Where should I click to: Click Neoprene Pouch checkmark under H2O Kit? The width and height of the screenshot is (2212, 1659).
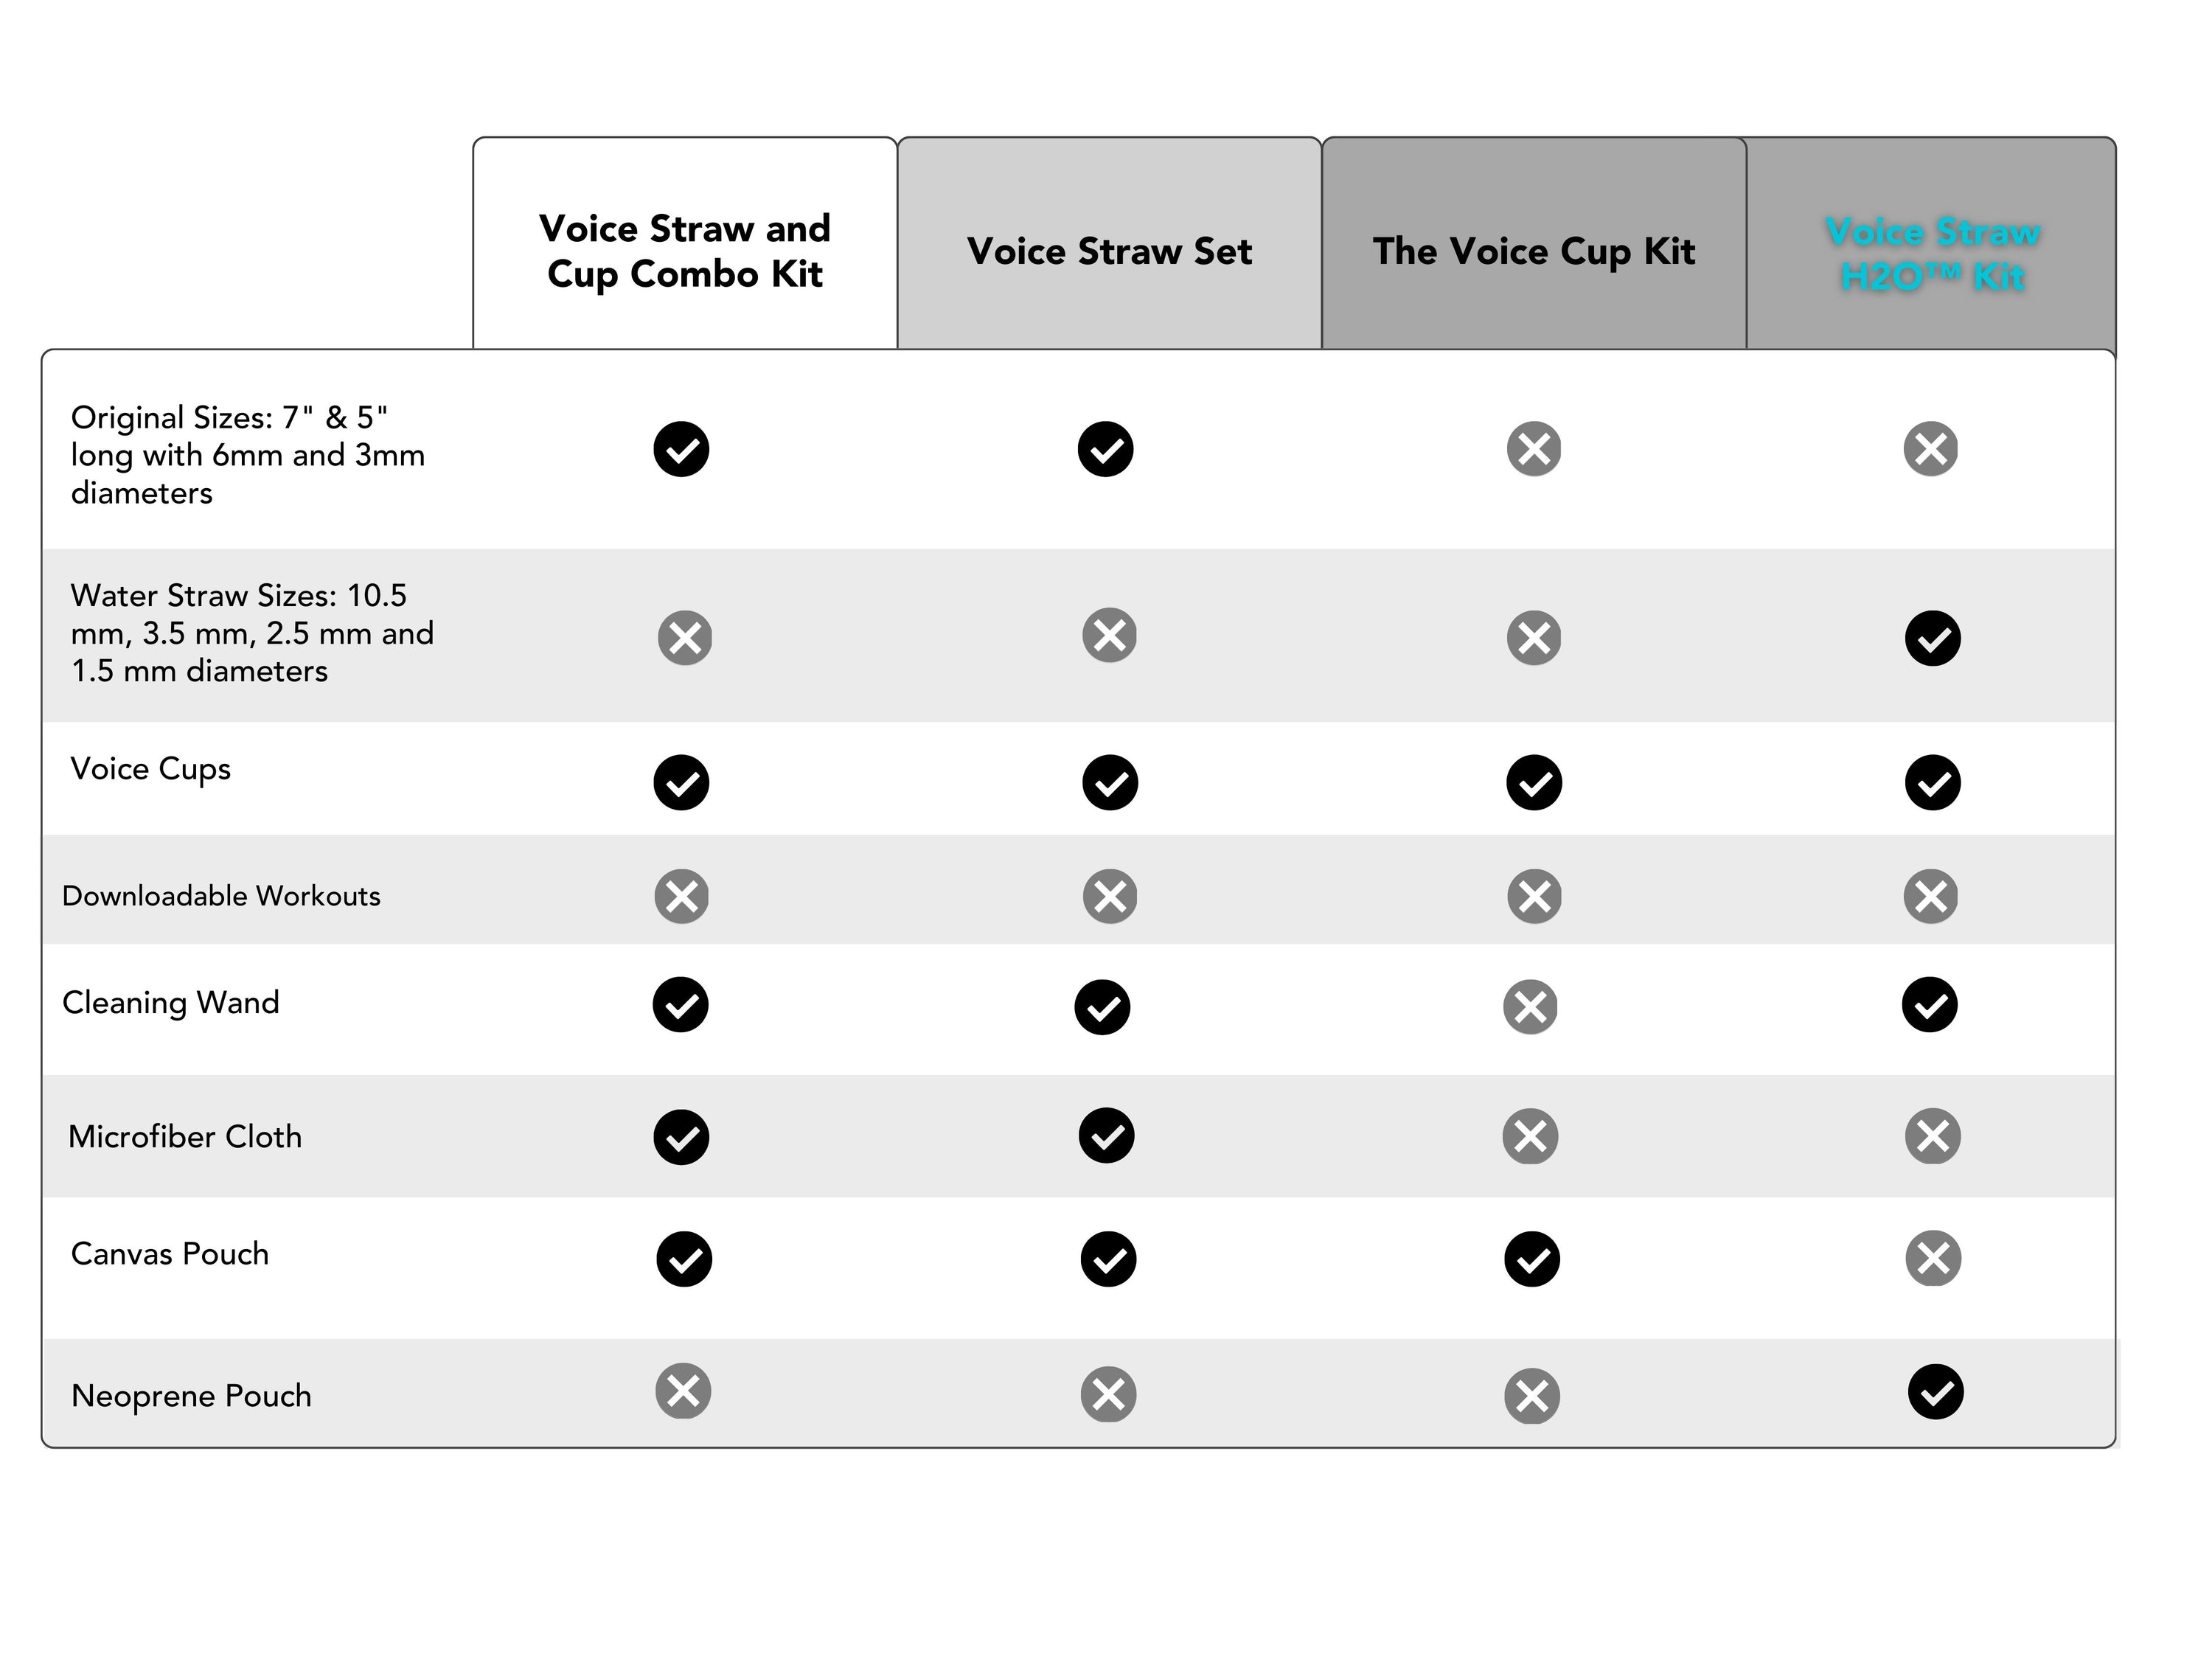click(1935, 1392)
